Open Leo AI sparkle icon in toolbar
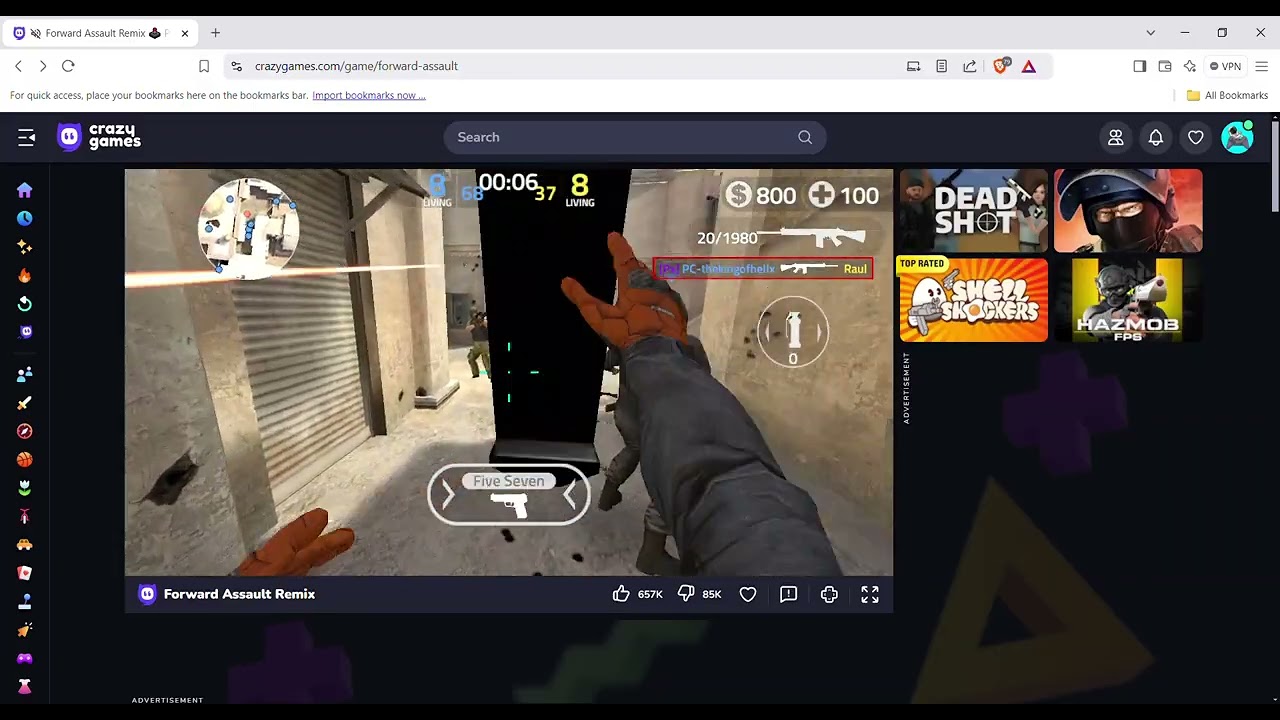The height and width of the screenshot is (720, 1280). 1190,66
